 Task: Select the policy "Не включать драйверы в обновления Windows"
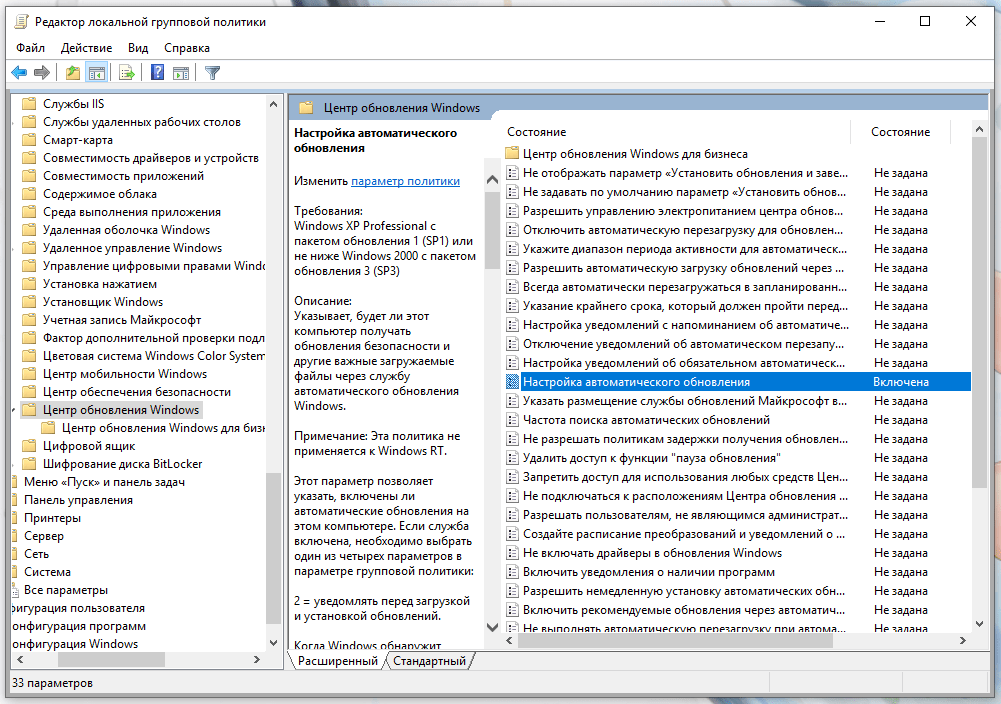point(652,553)
